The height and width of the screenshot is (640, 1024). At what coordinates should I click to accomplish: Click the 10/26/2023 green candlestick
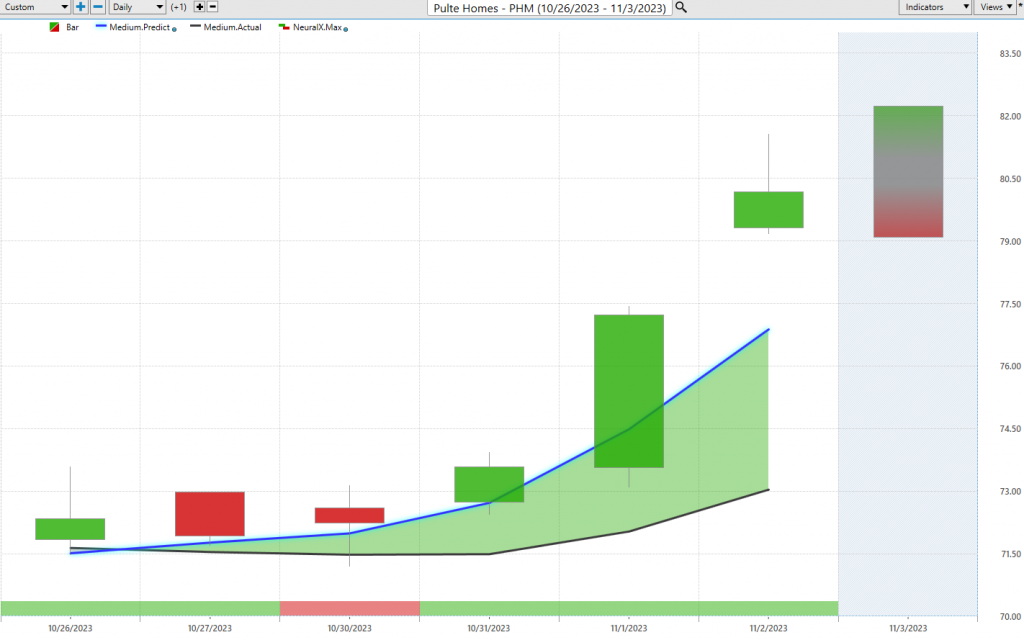(x=70, y=529)
